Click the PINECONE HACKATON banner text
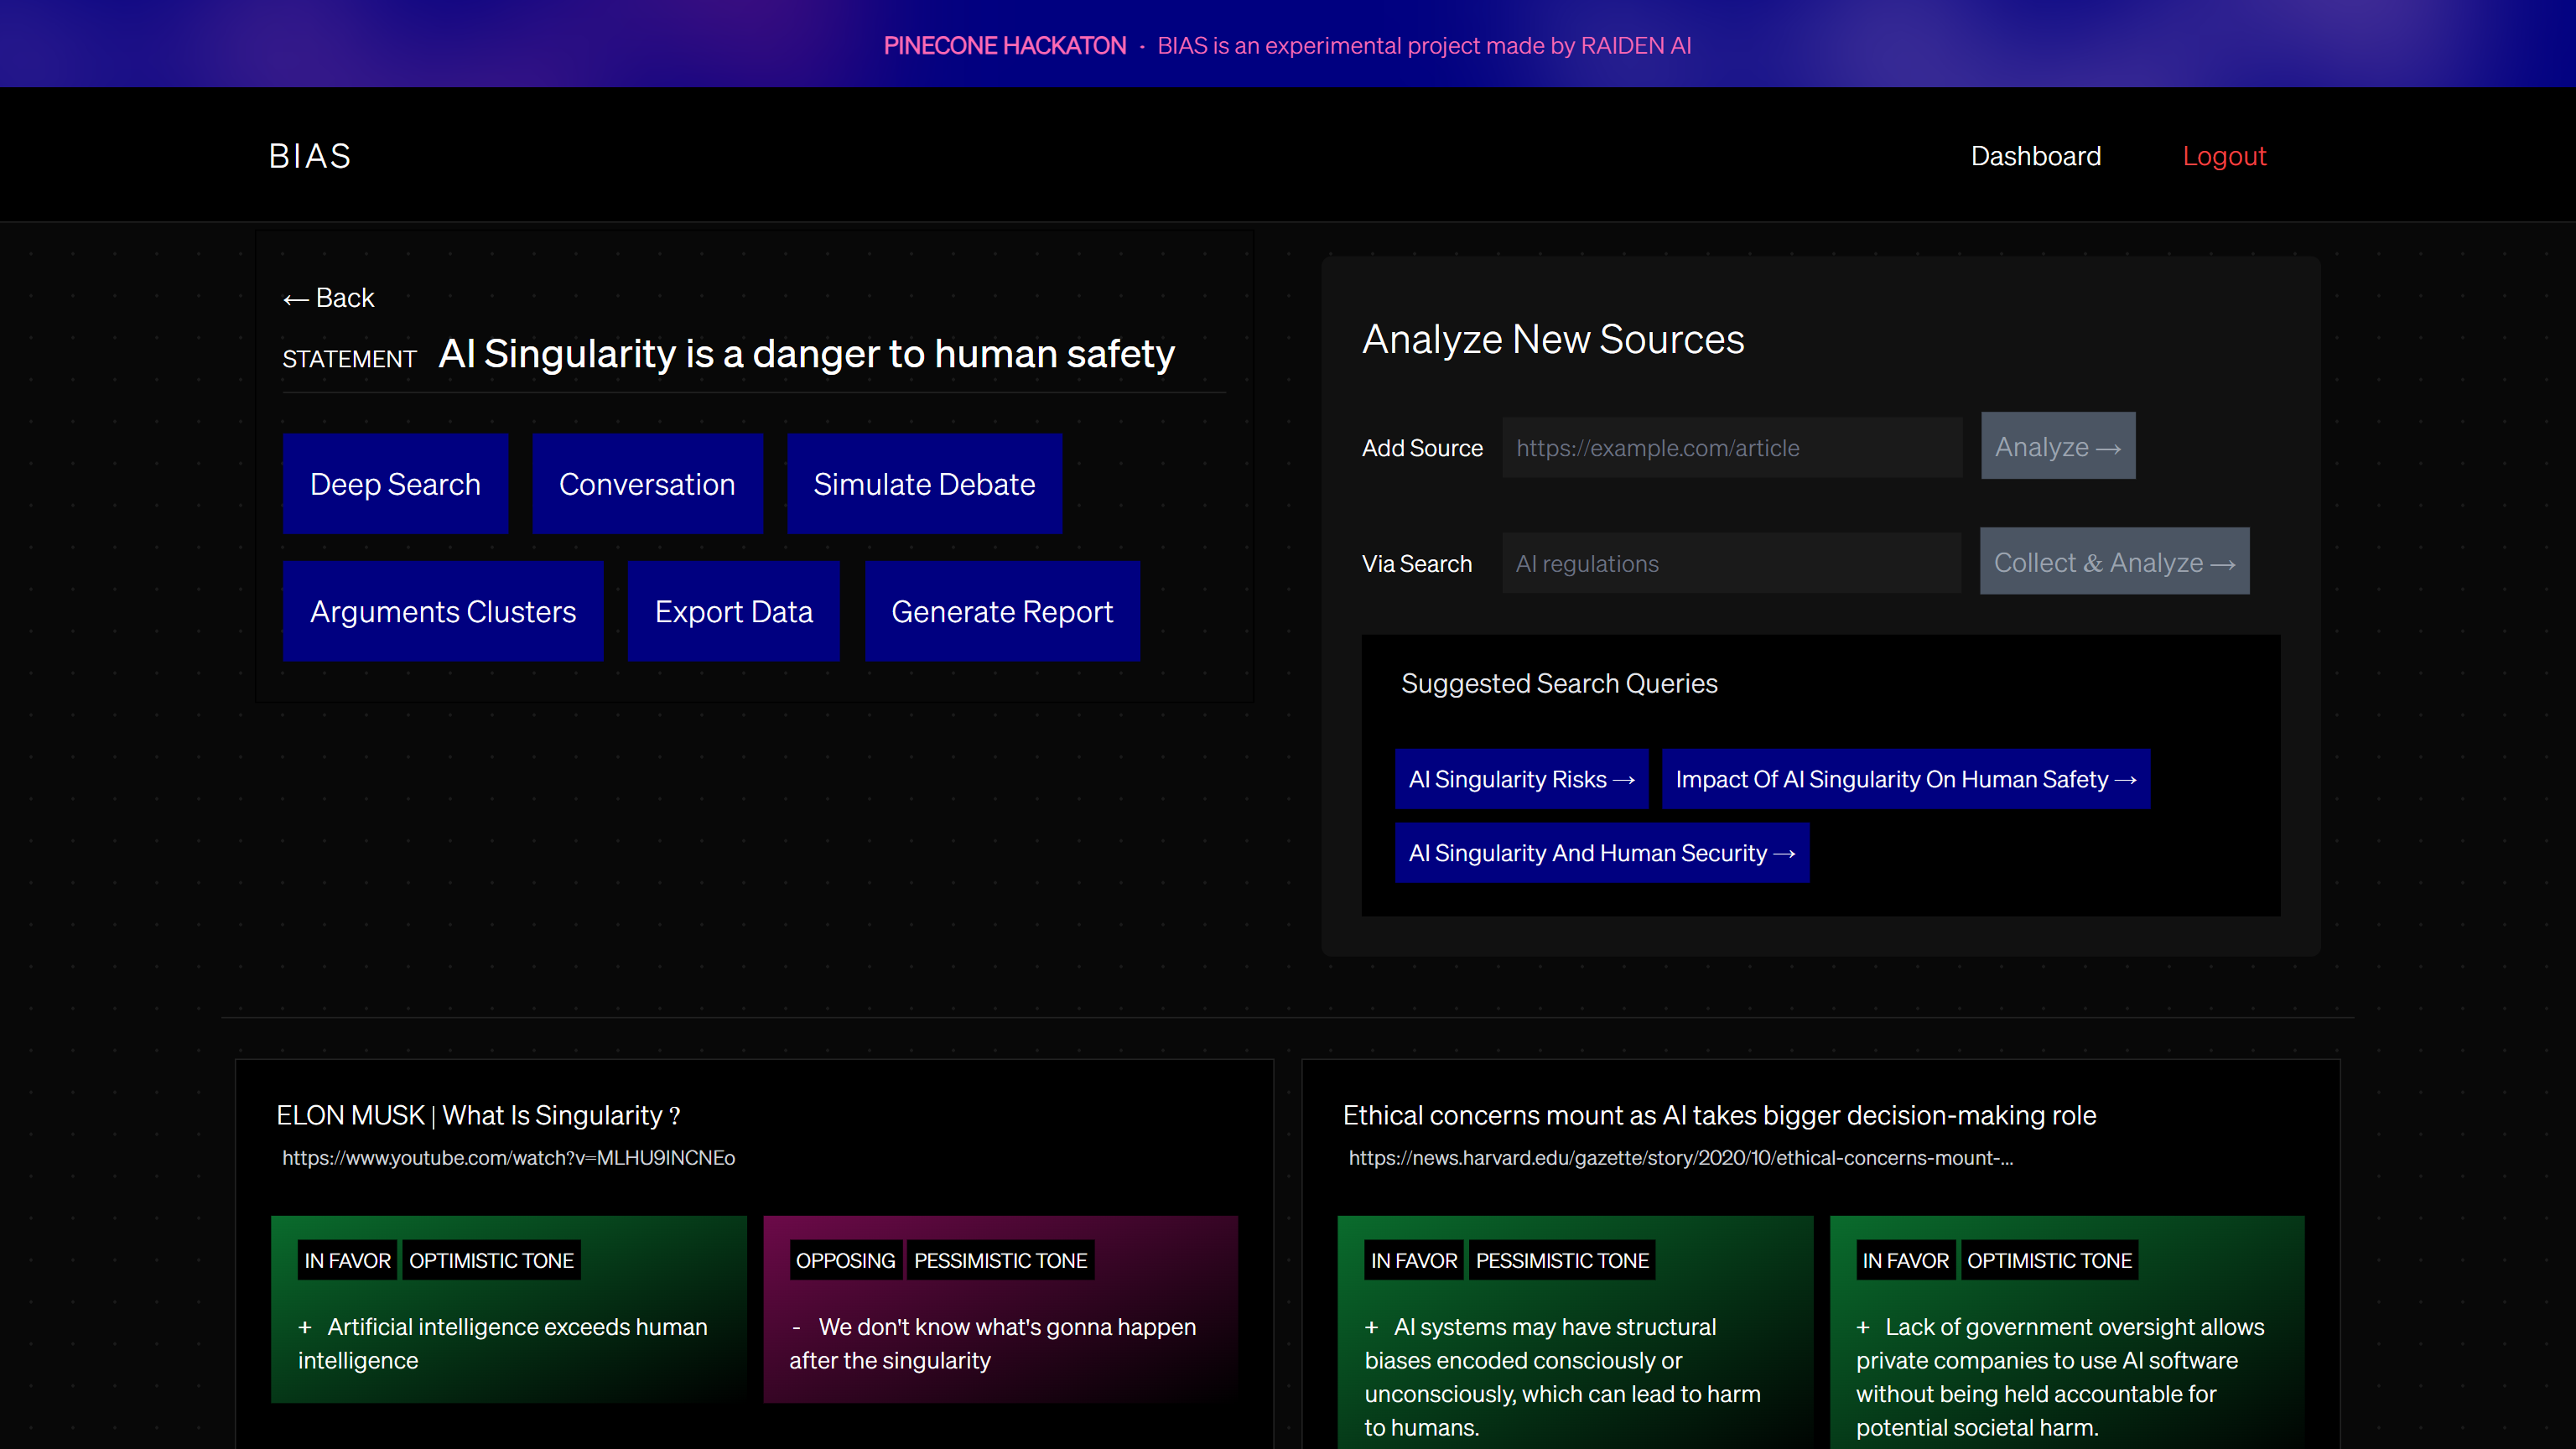 pyautogui.click(x=1004, y=46)
